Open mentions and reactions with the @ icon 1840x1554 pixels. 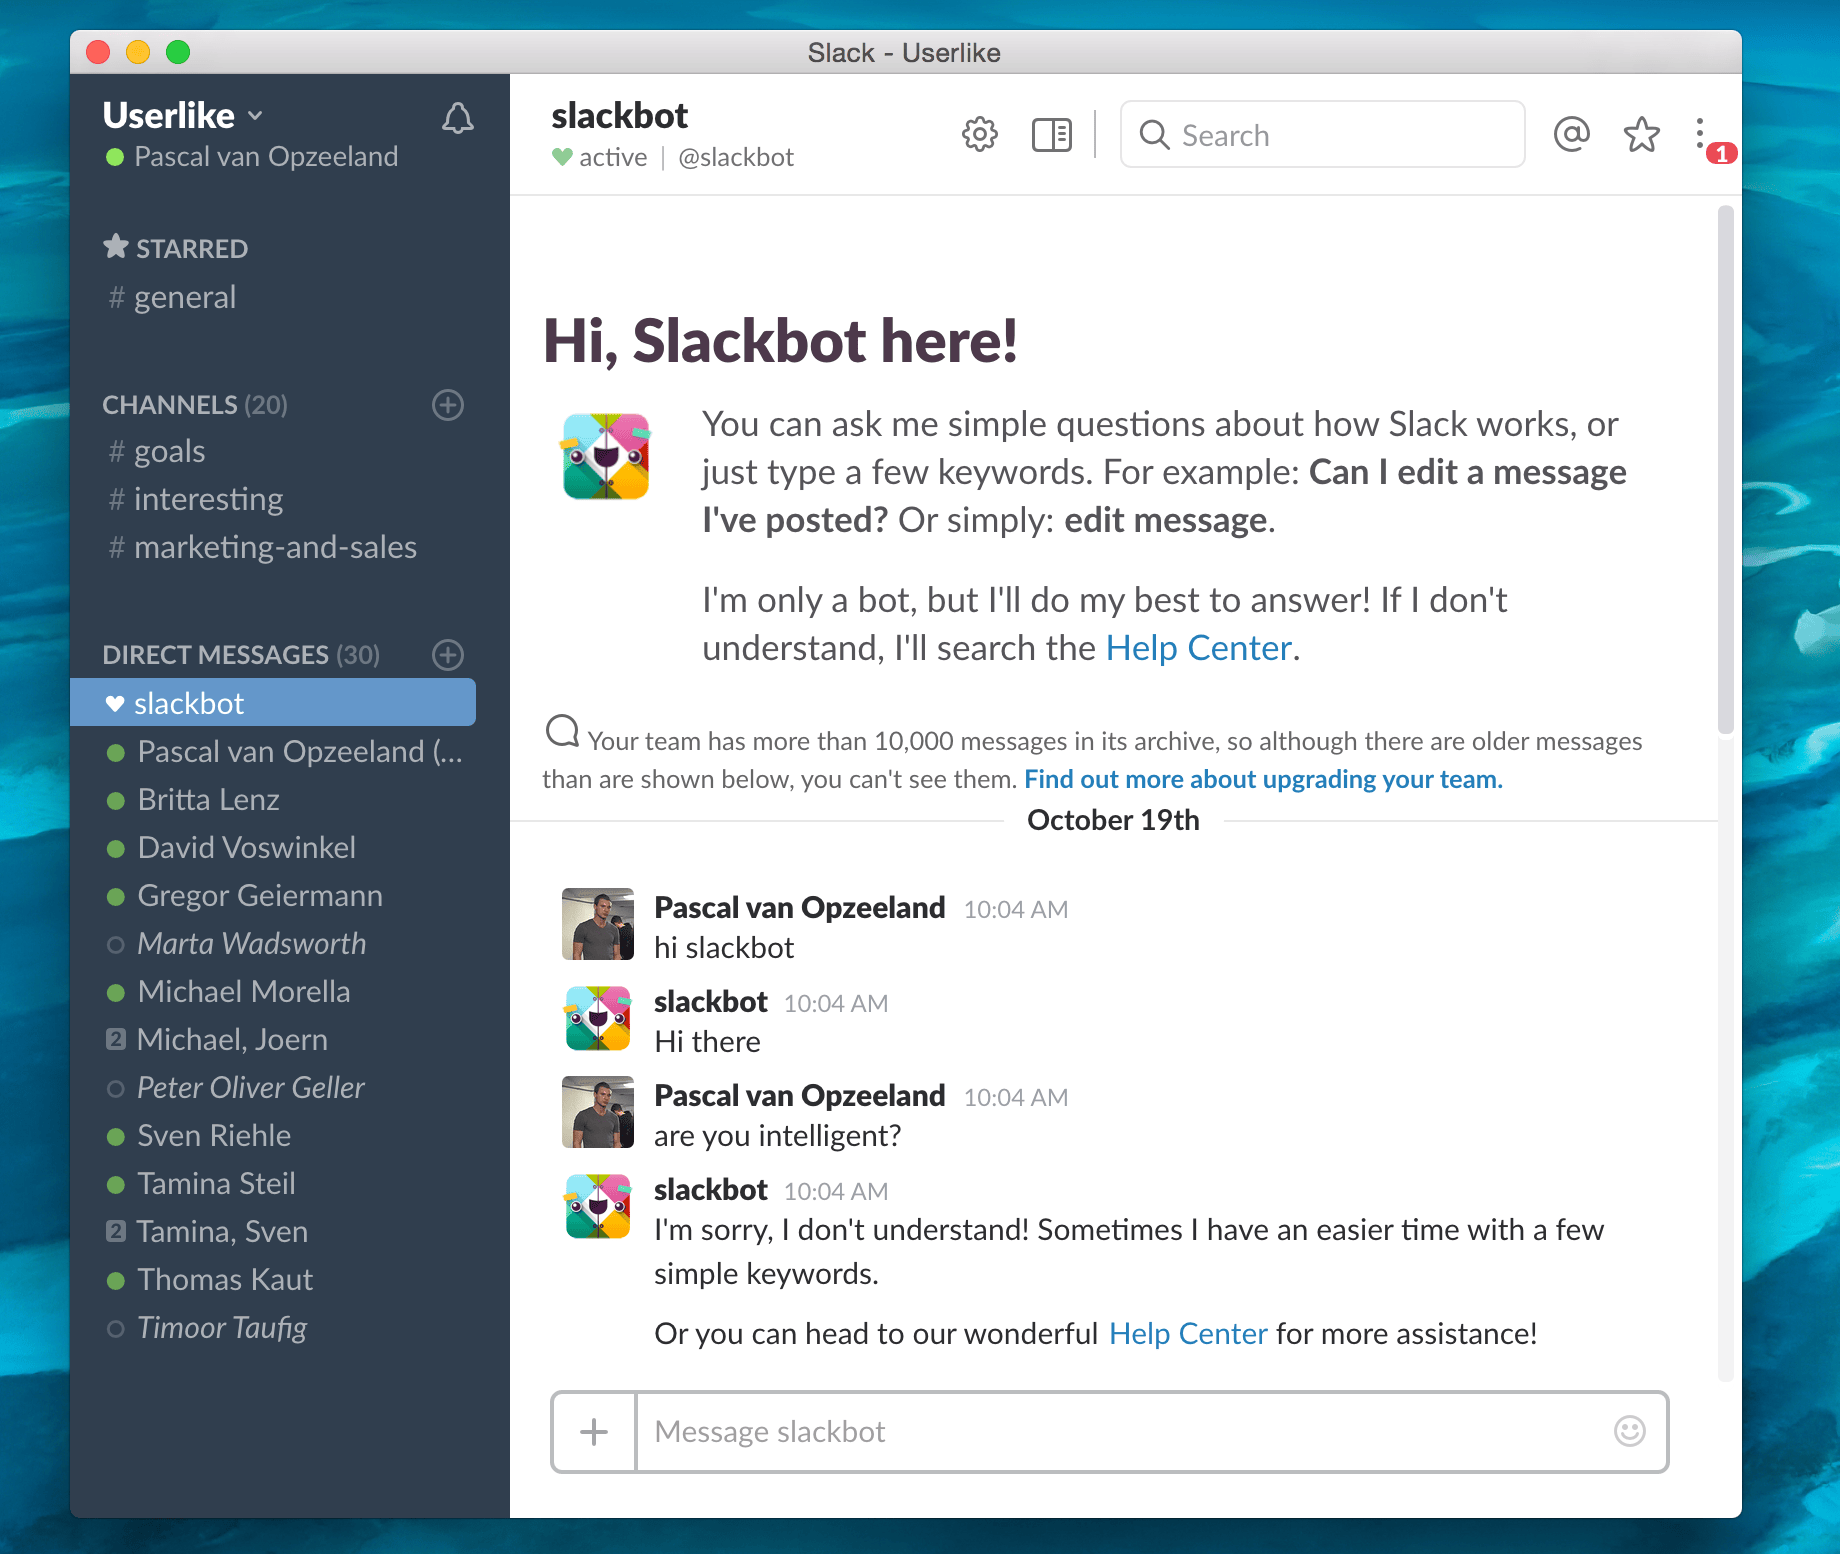coord(1570,134)
